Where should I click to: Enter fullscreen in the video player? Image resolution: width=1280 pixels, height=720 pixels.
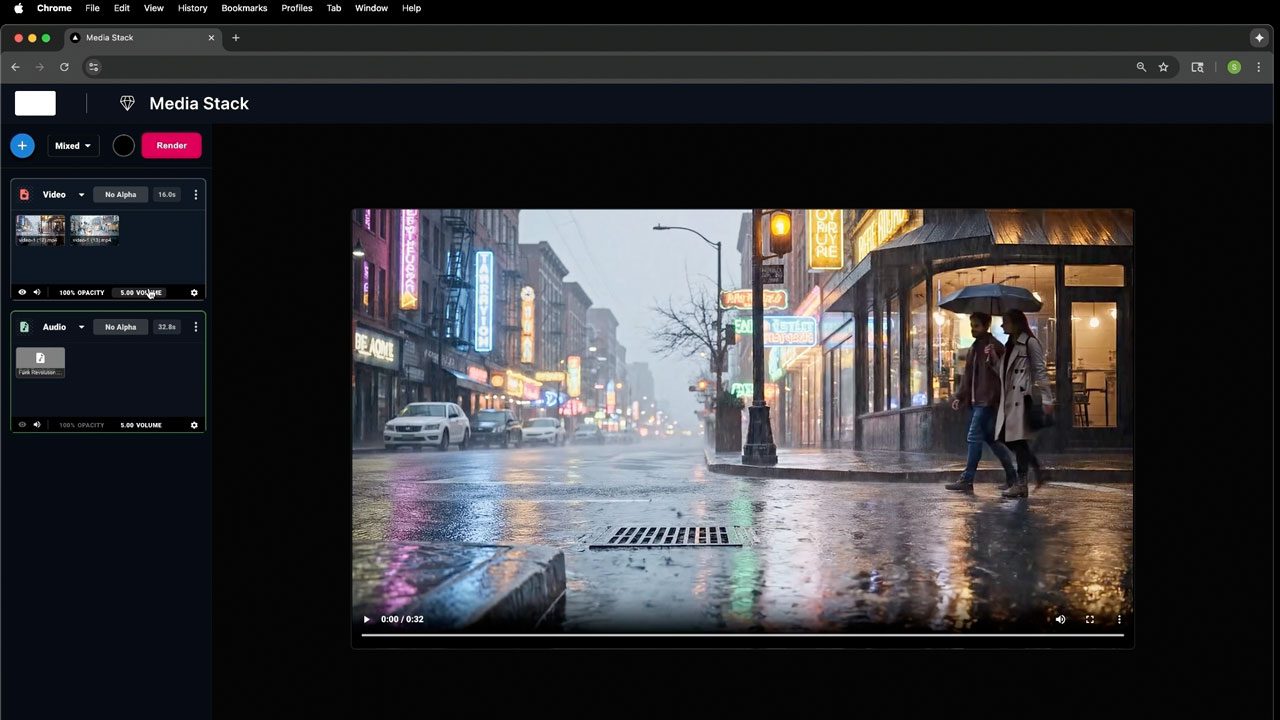pyautogui.click(x=1090, y=619)
